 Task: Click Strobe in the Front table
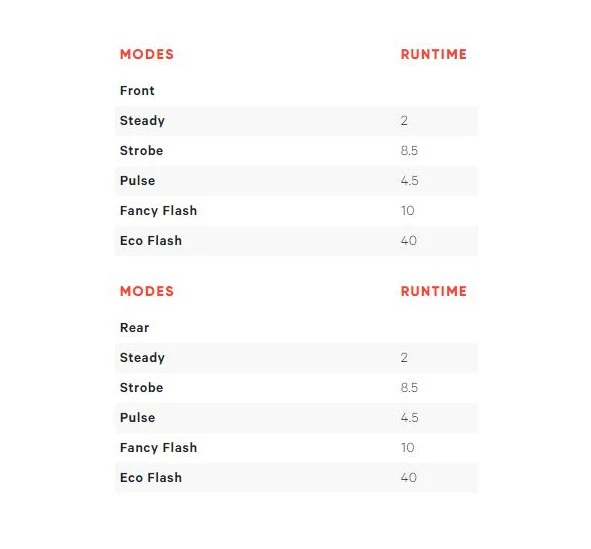141,150
